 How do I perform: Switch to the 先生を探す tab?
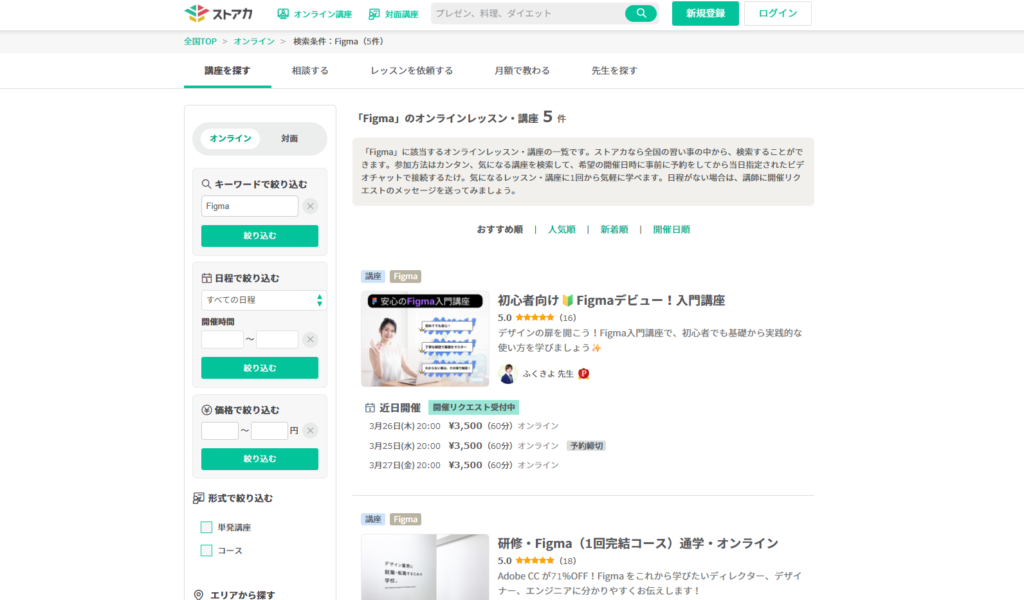tap(614, 71)
